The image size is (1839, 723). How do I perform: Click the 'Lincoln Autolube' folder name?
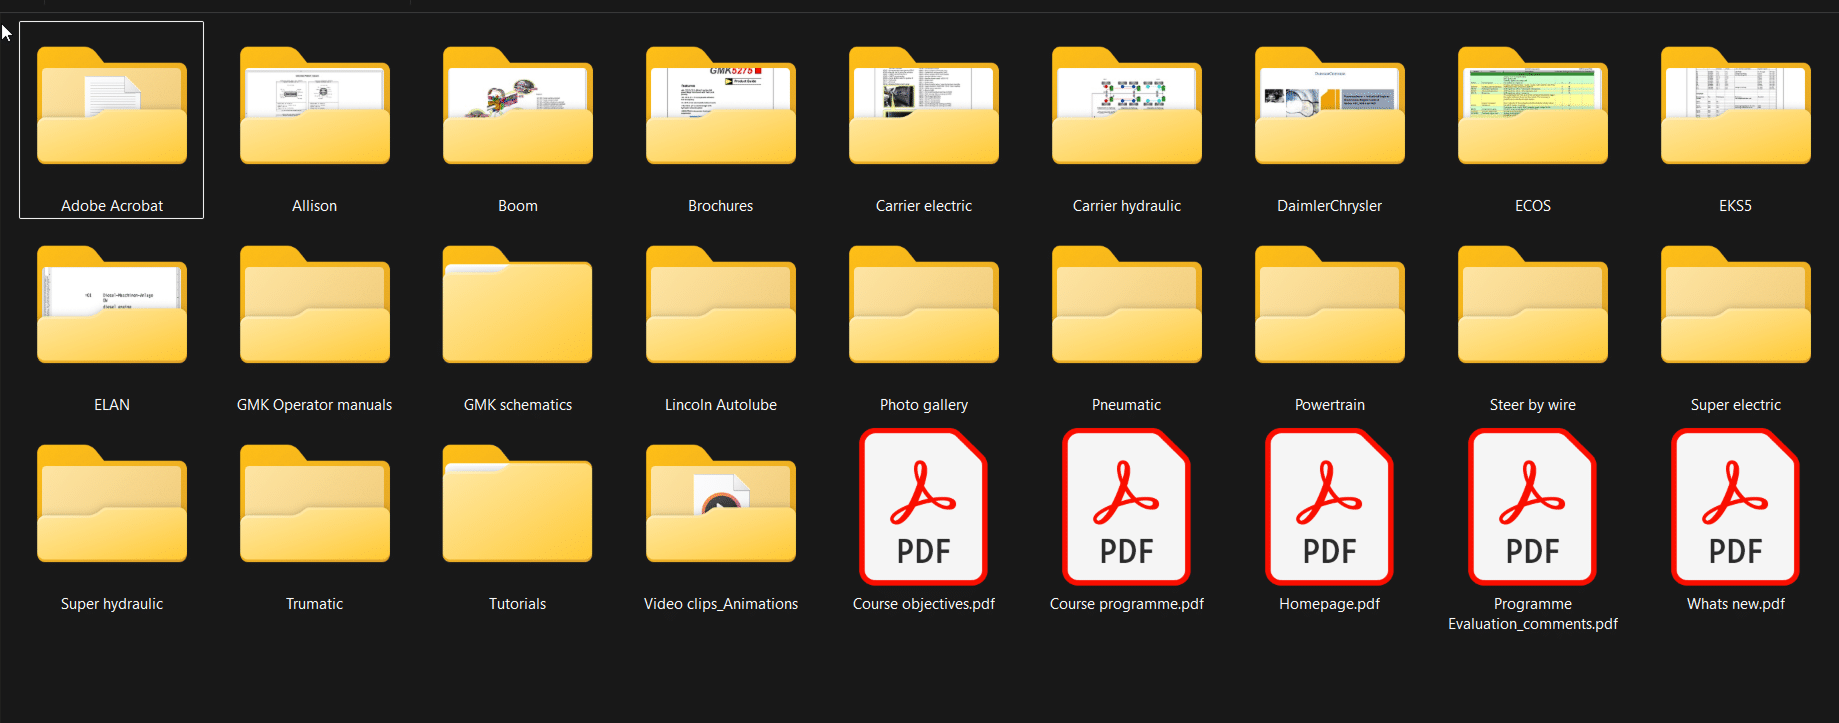tap(721, 405)
